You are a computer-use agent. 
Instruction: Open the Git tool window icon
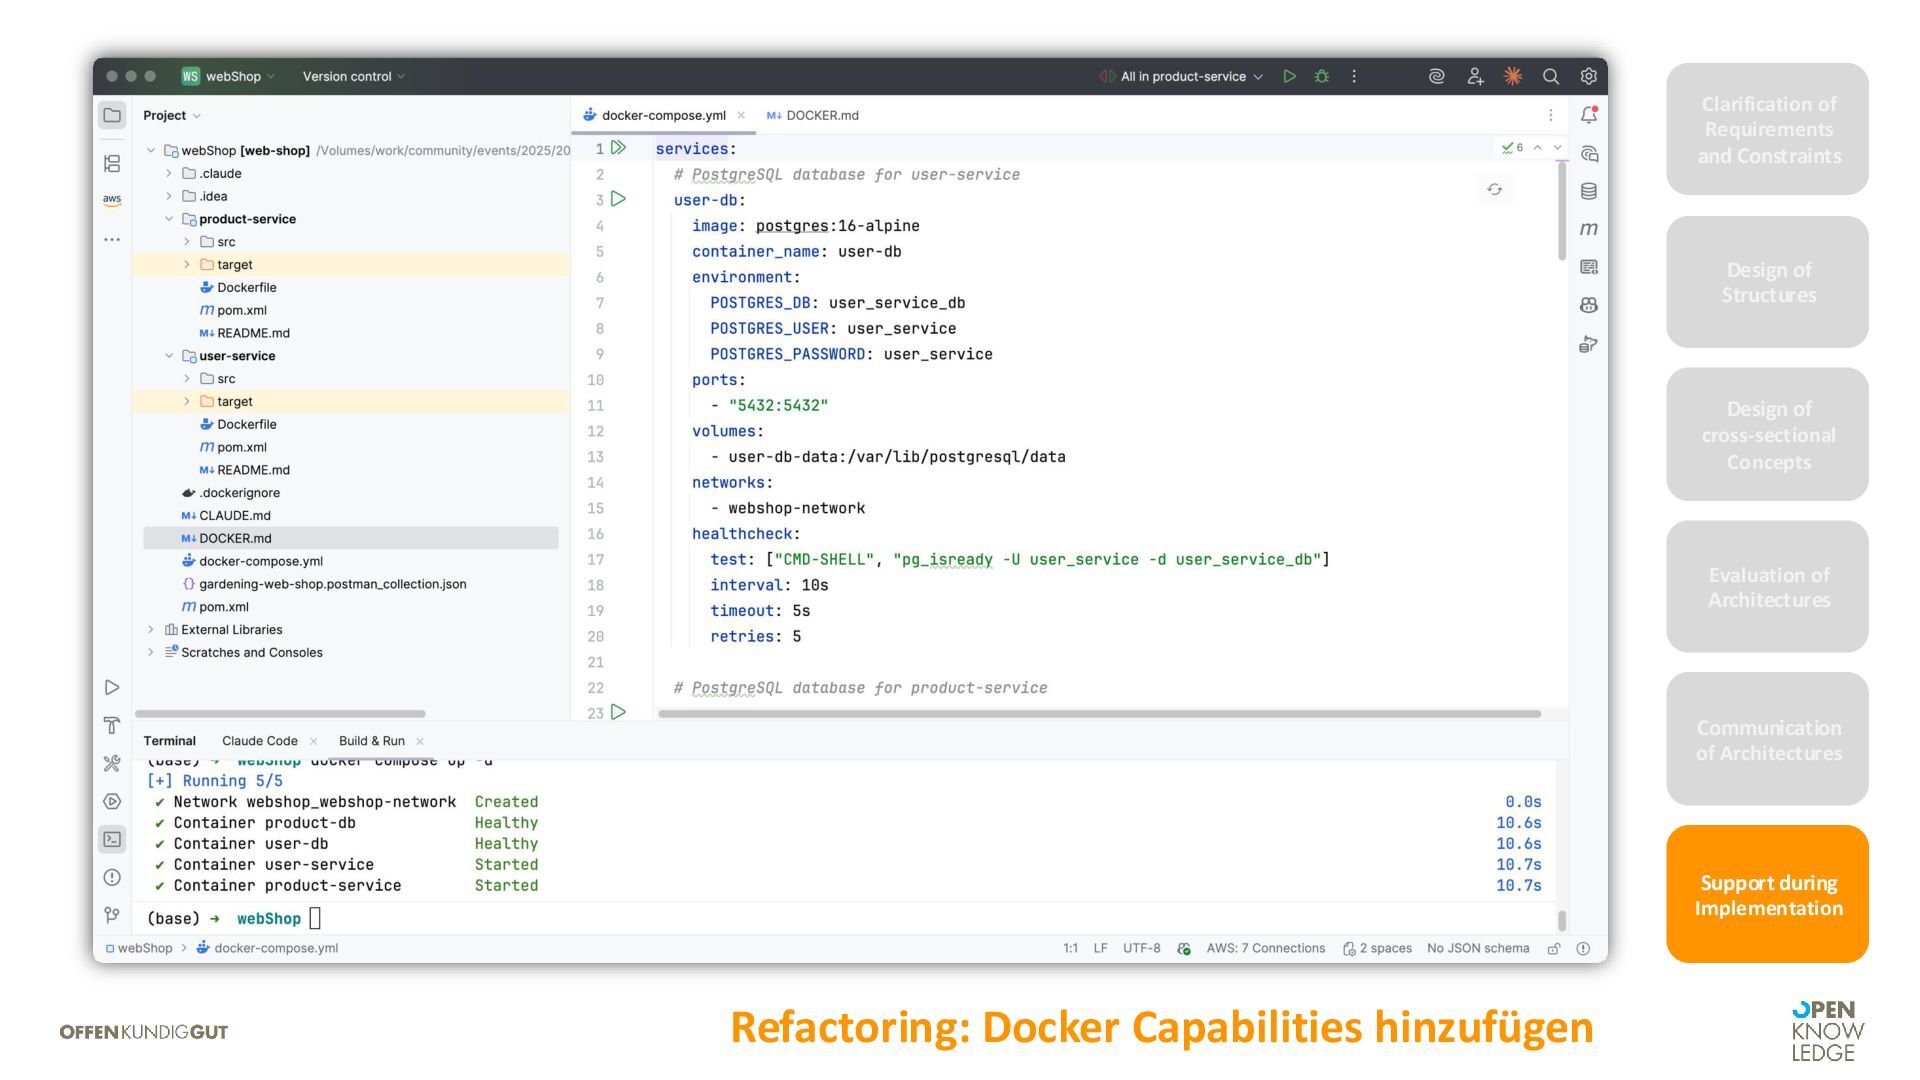point(112,915)
